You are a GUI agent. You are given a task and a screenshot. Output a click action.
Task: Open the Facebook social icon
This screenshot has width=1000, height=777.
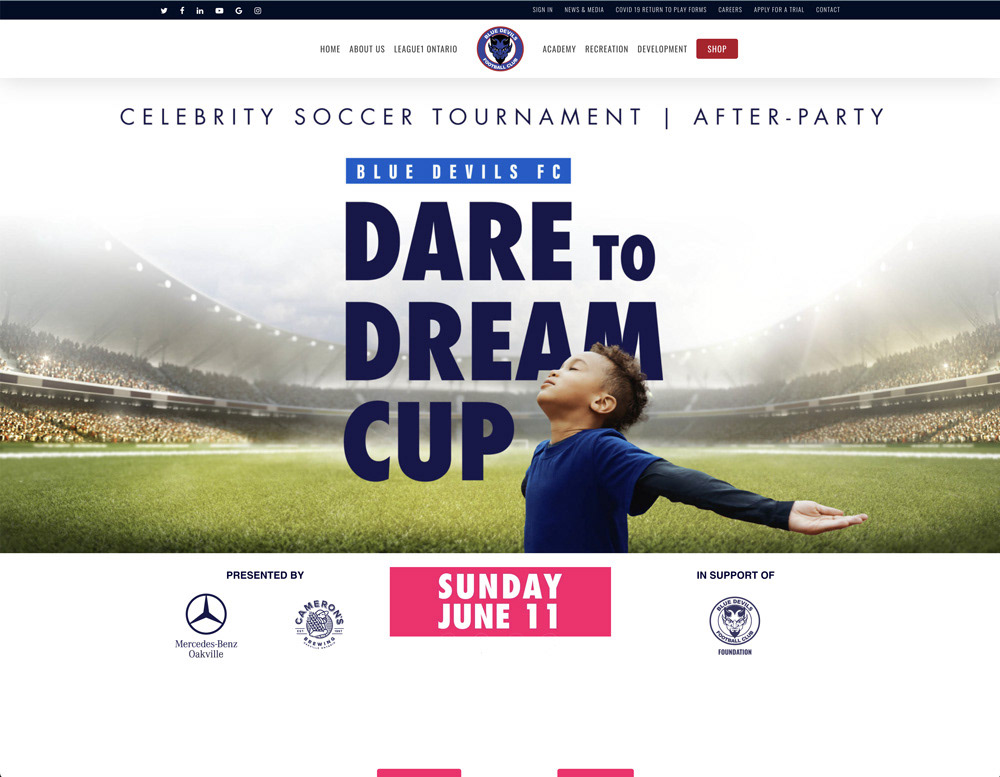click(182, 10)
